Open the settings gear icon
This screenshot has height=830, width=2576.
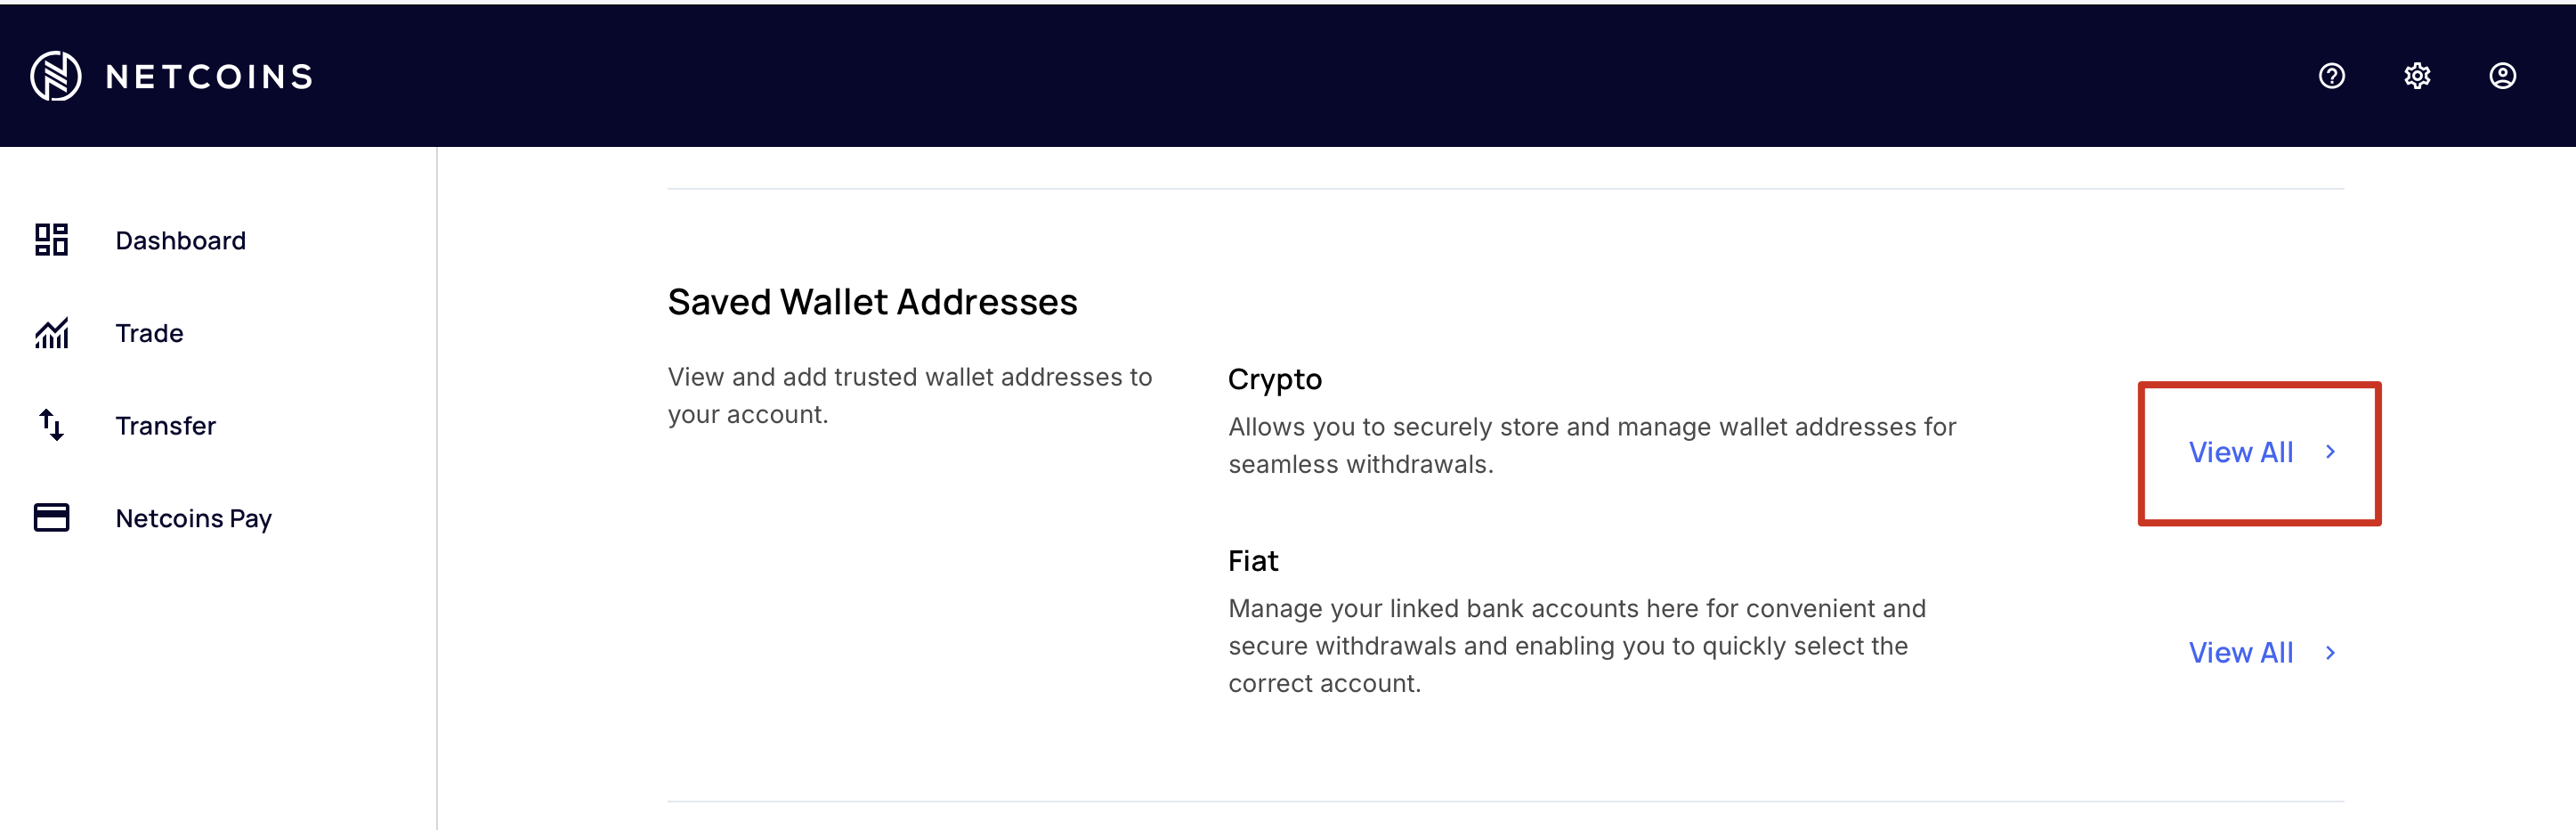pos(2418,76)
